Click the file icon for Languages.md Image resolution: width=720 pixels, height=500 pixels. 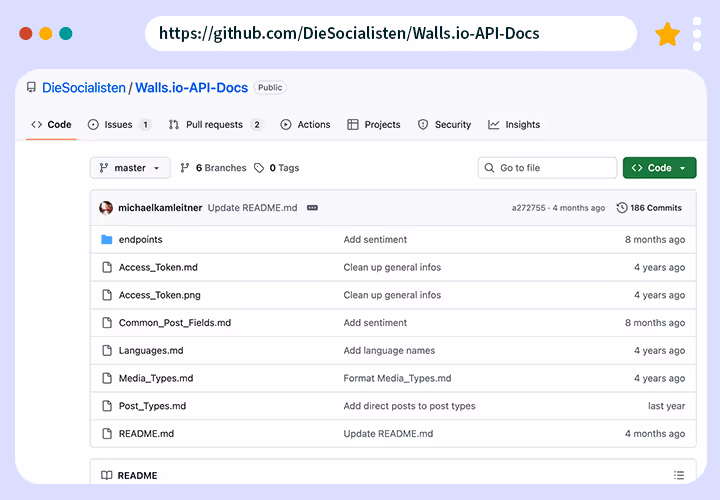tap(107, 350)
